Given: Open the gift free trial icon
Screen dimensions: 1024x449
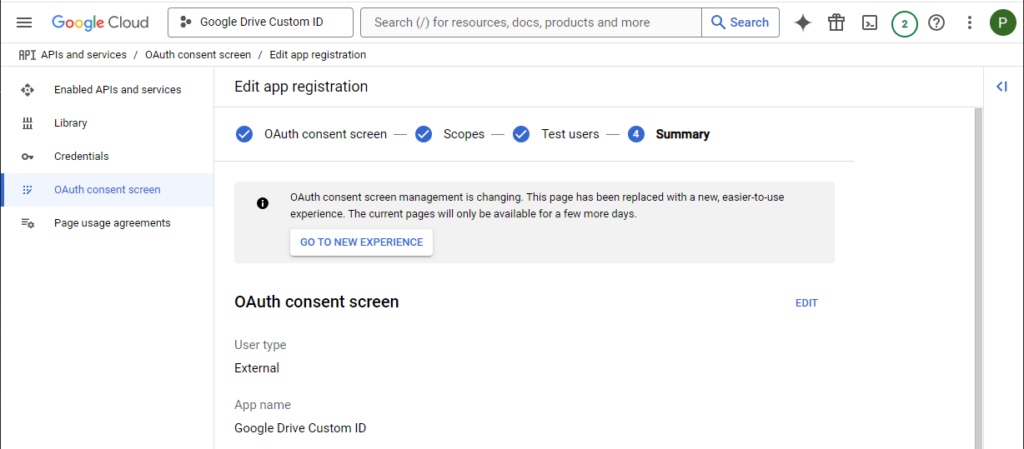Looking at the screenshot, I should click(836, 23).
